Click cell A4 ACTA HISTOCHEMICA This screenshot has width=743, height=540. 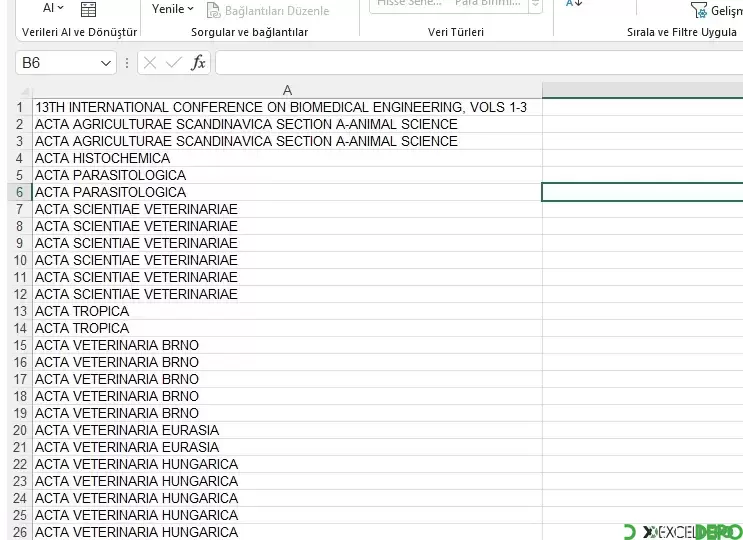click(x=287, y=158)
